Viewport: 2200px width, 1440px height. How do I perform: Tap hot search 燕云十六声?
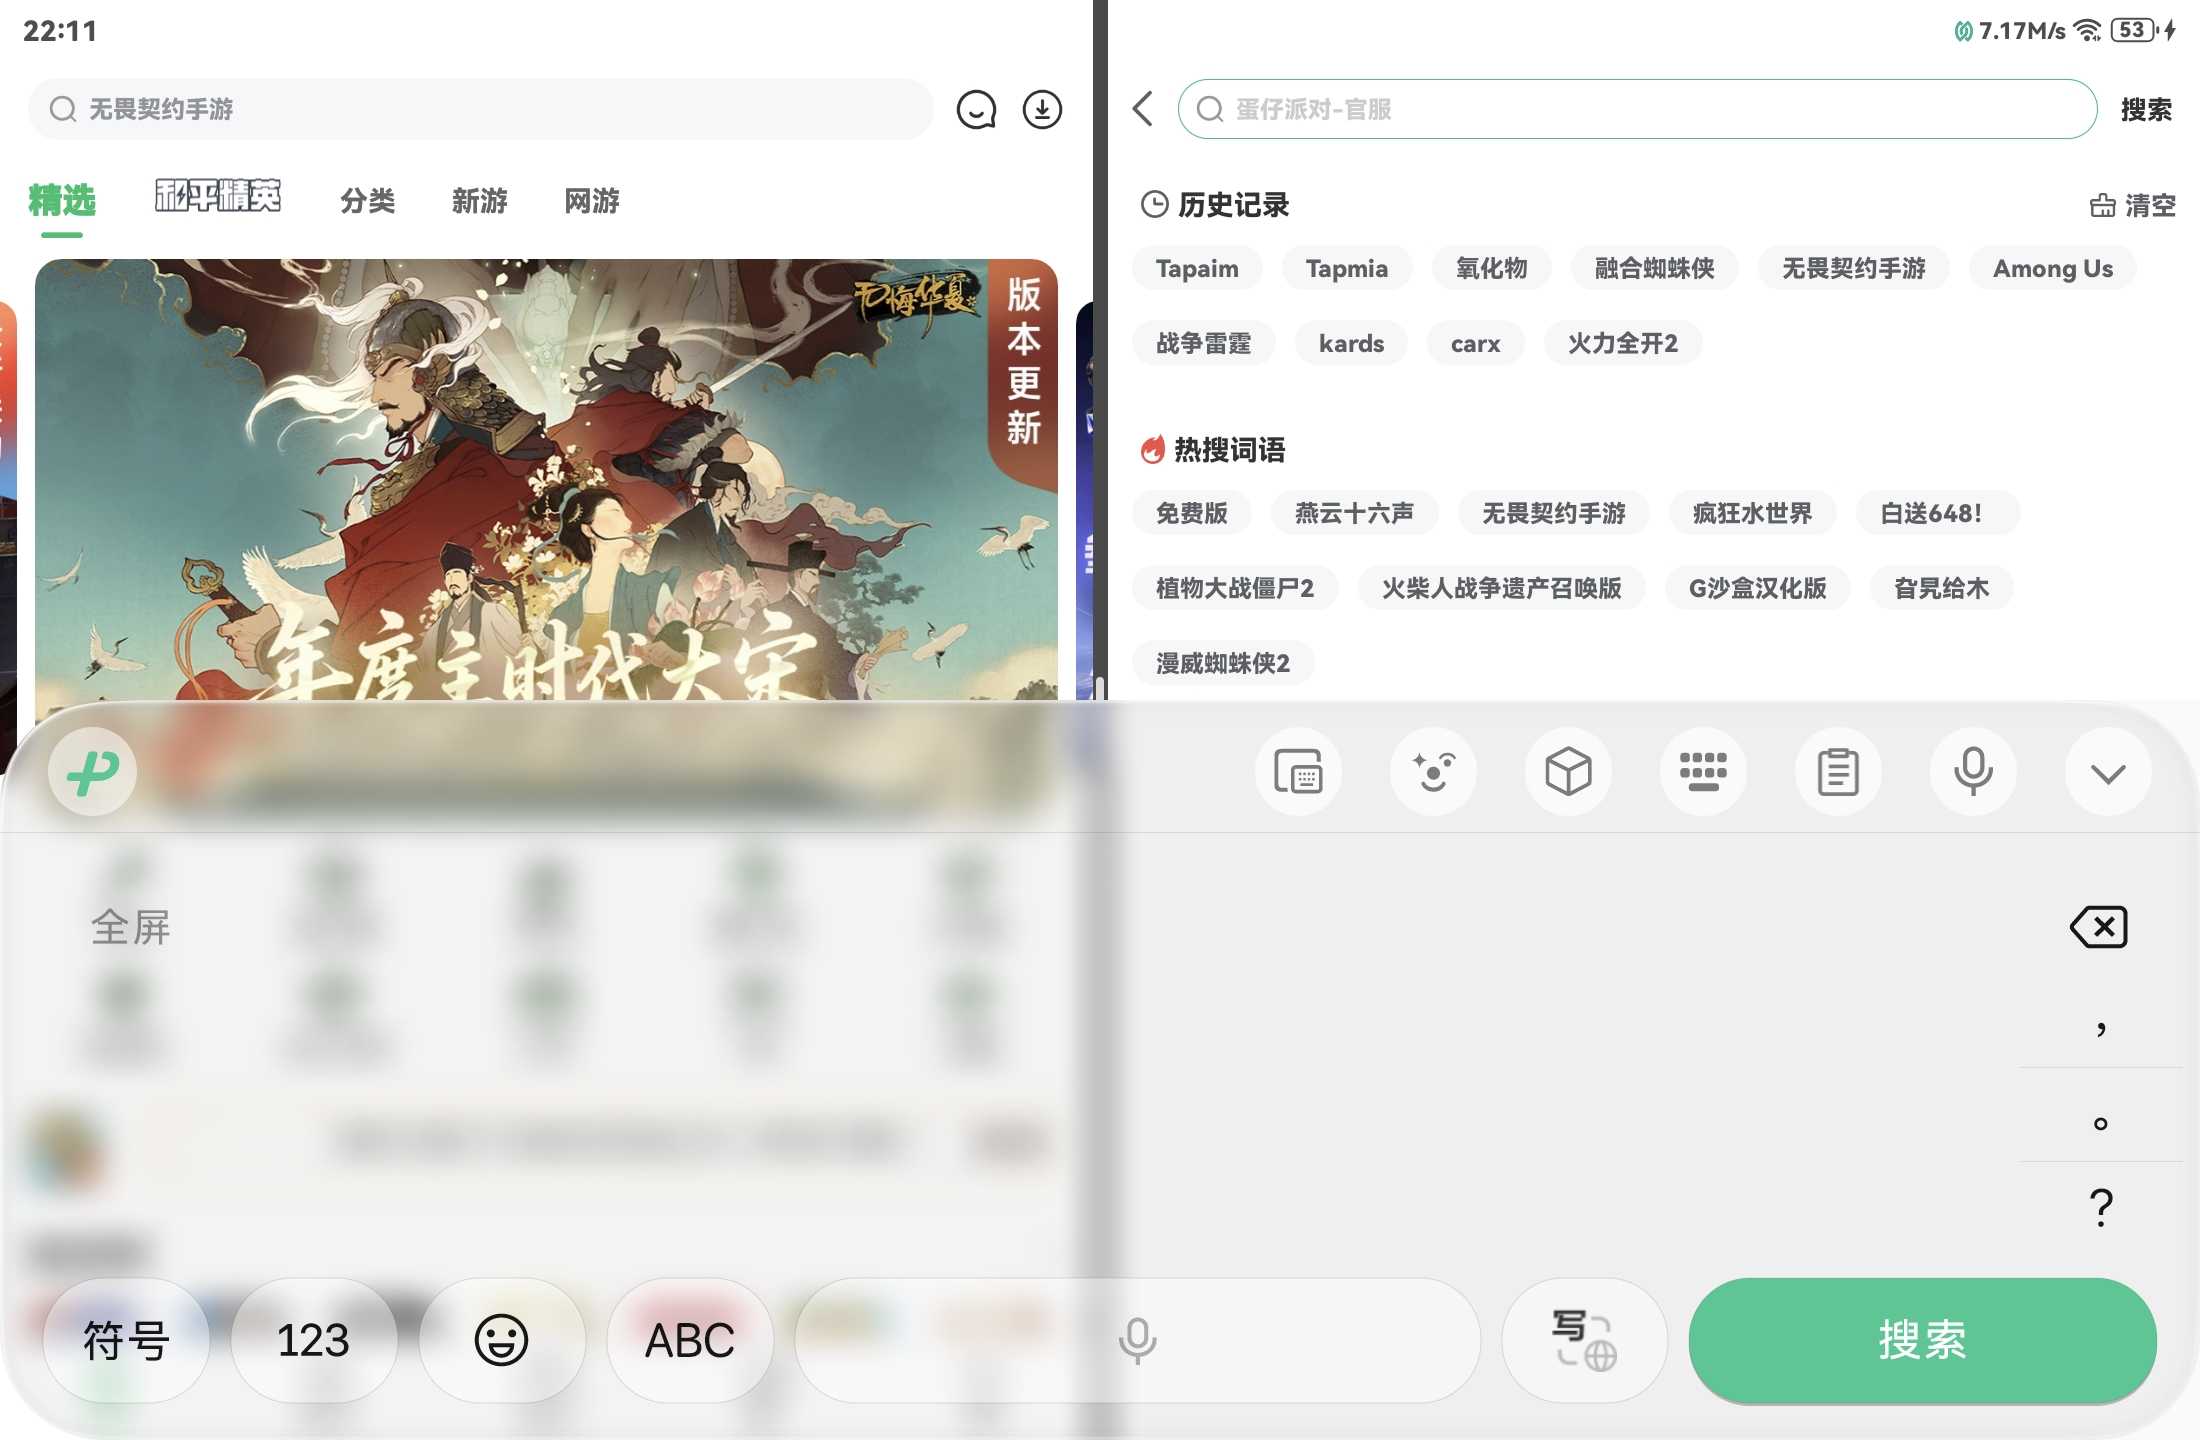coord(1355,513)
